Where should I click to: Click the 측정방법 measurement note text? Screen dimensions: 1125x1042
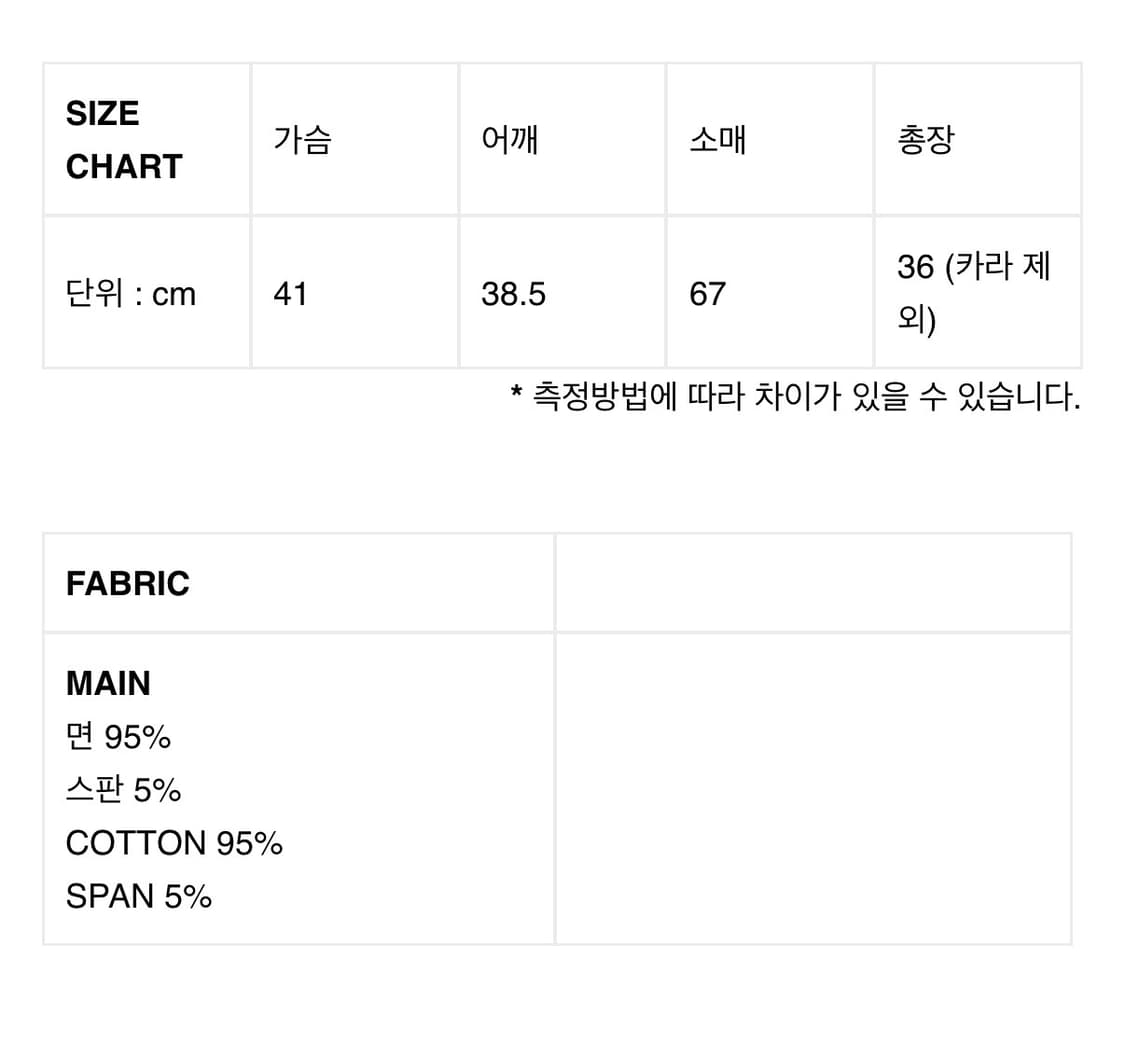[x=795, y=398]
